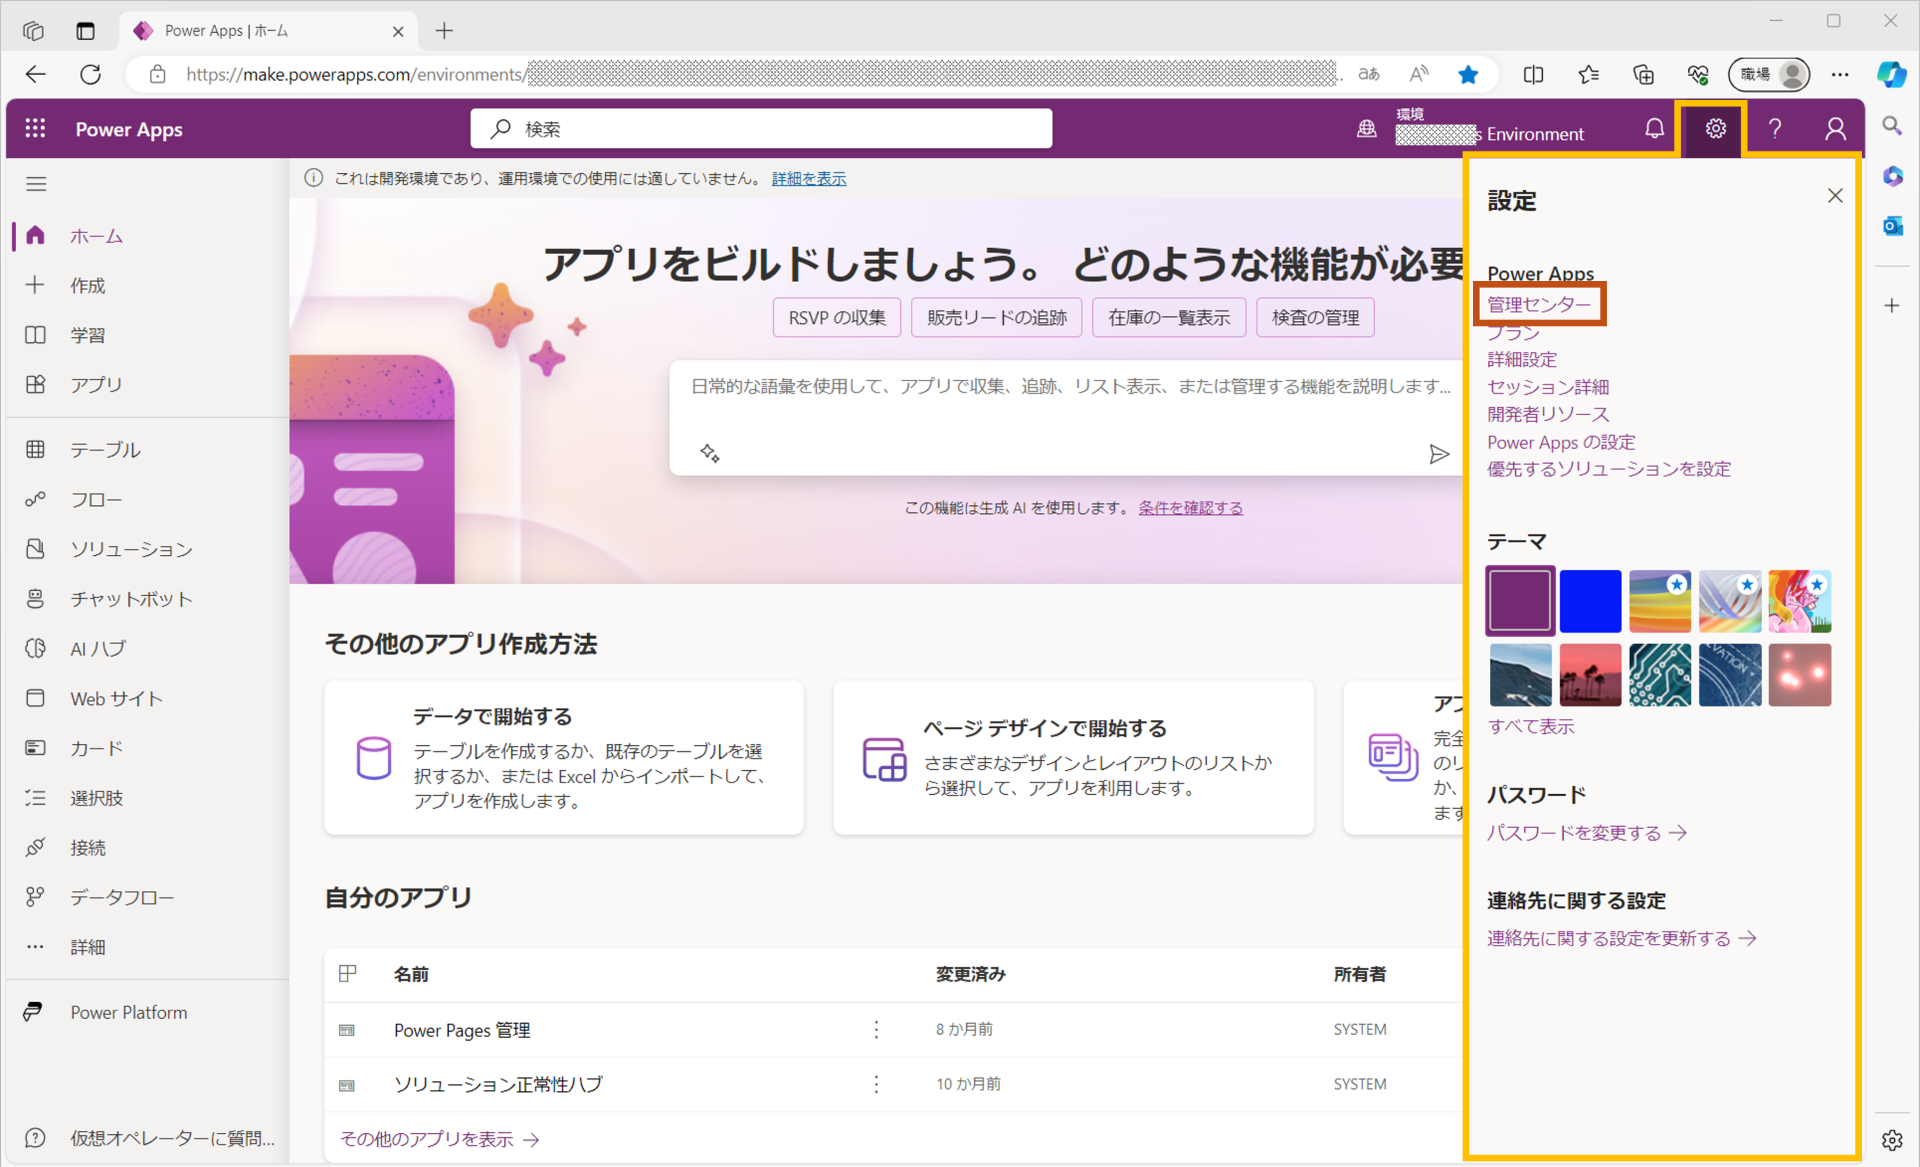
Task: Click 条件を確認する link
Action: pos(1190,508)
